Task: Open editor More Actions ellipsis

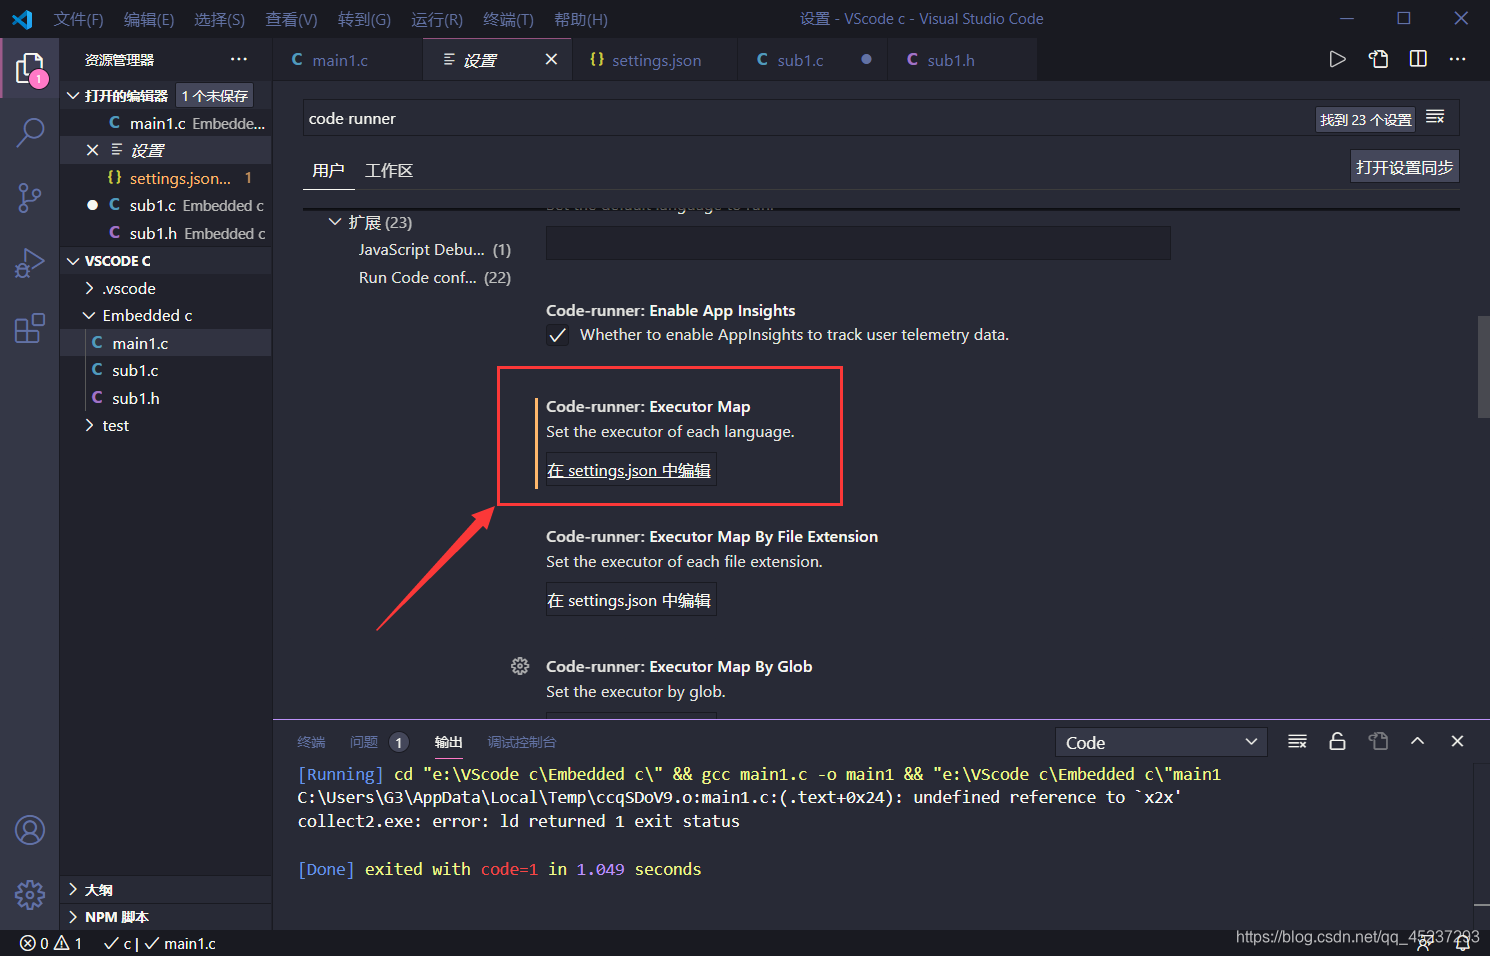Action: 1458,59
